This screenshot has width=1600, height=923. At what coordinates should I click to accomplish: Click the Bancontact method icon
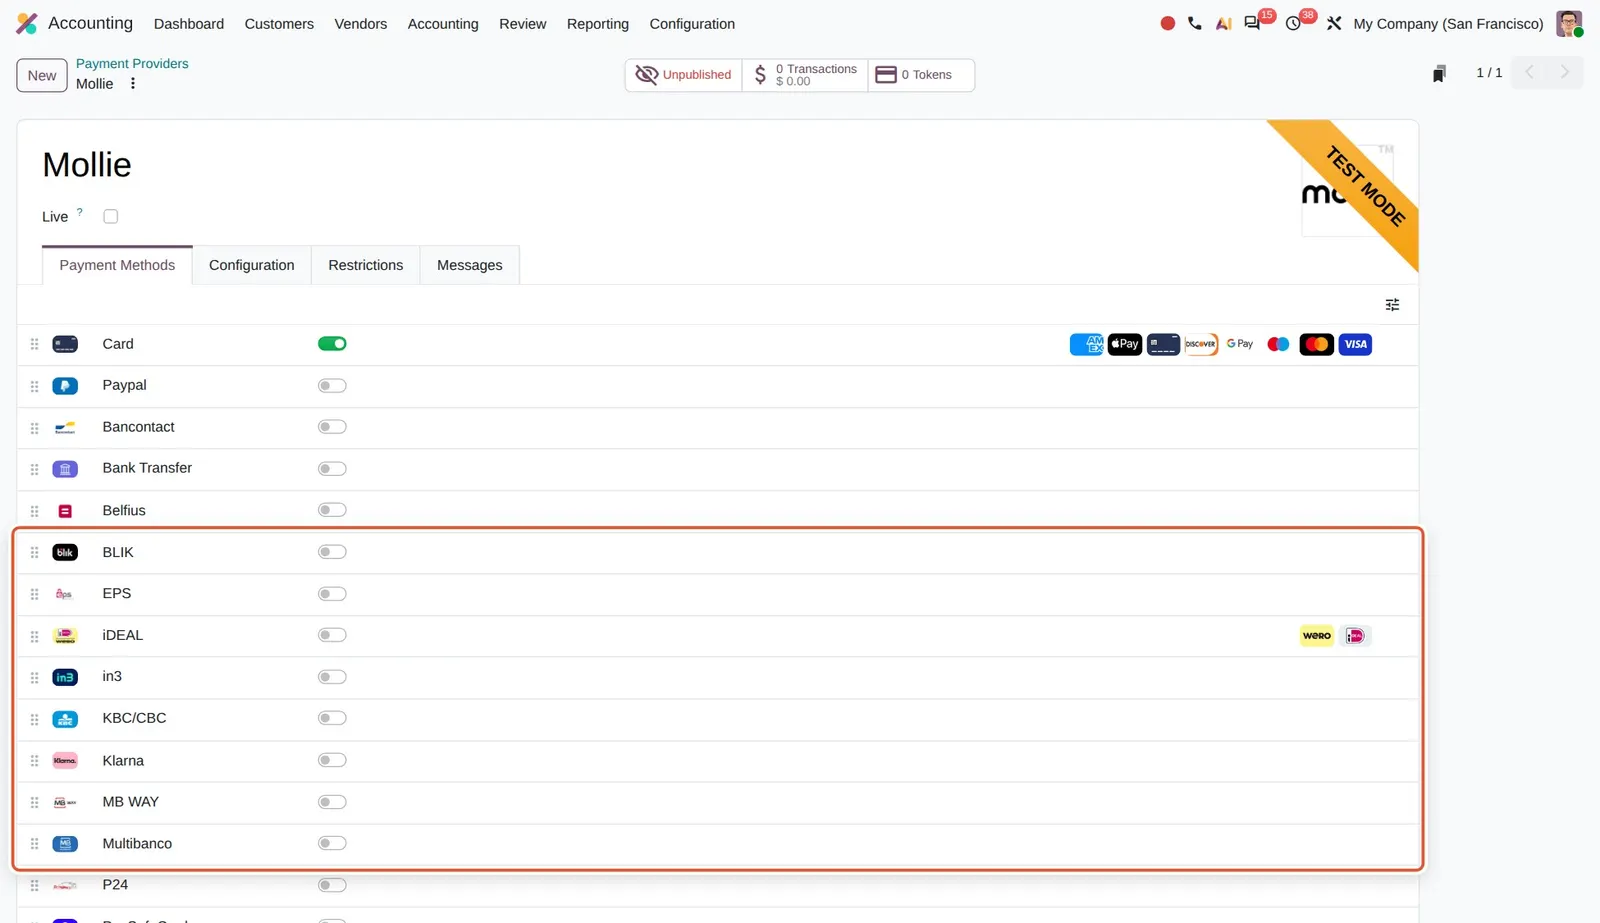[65, 428]
